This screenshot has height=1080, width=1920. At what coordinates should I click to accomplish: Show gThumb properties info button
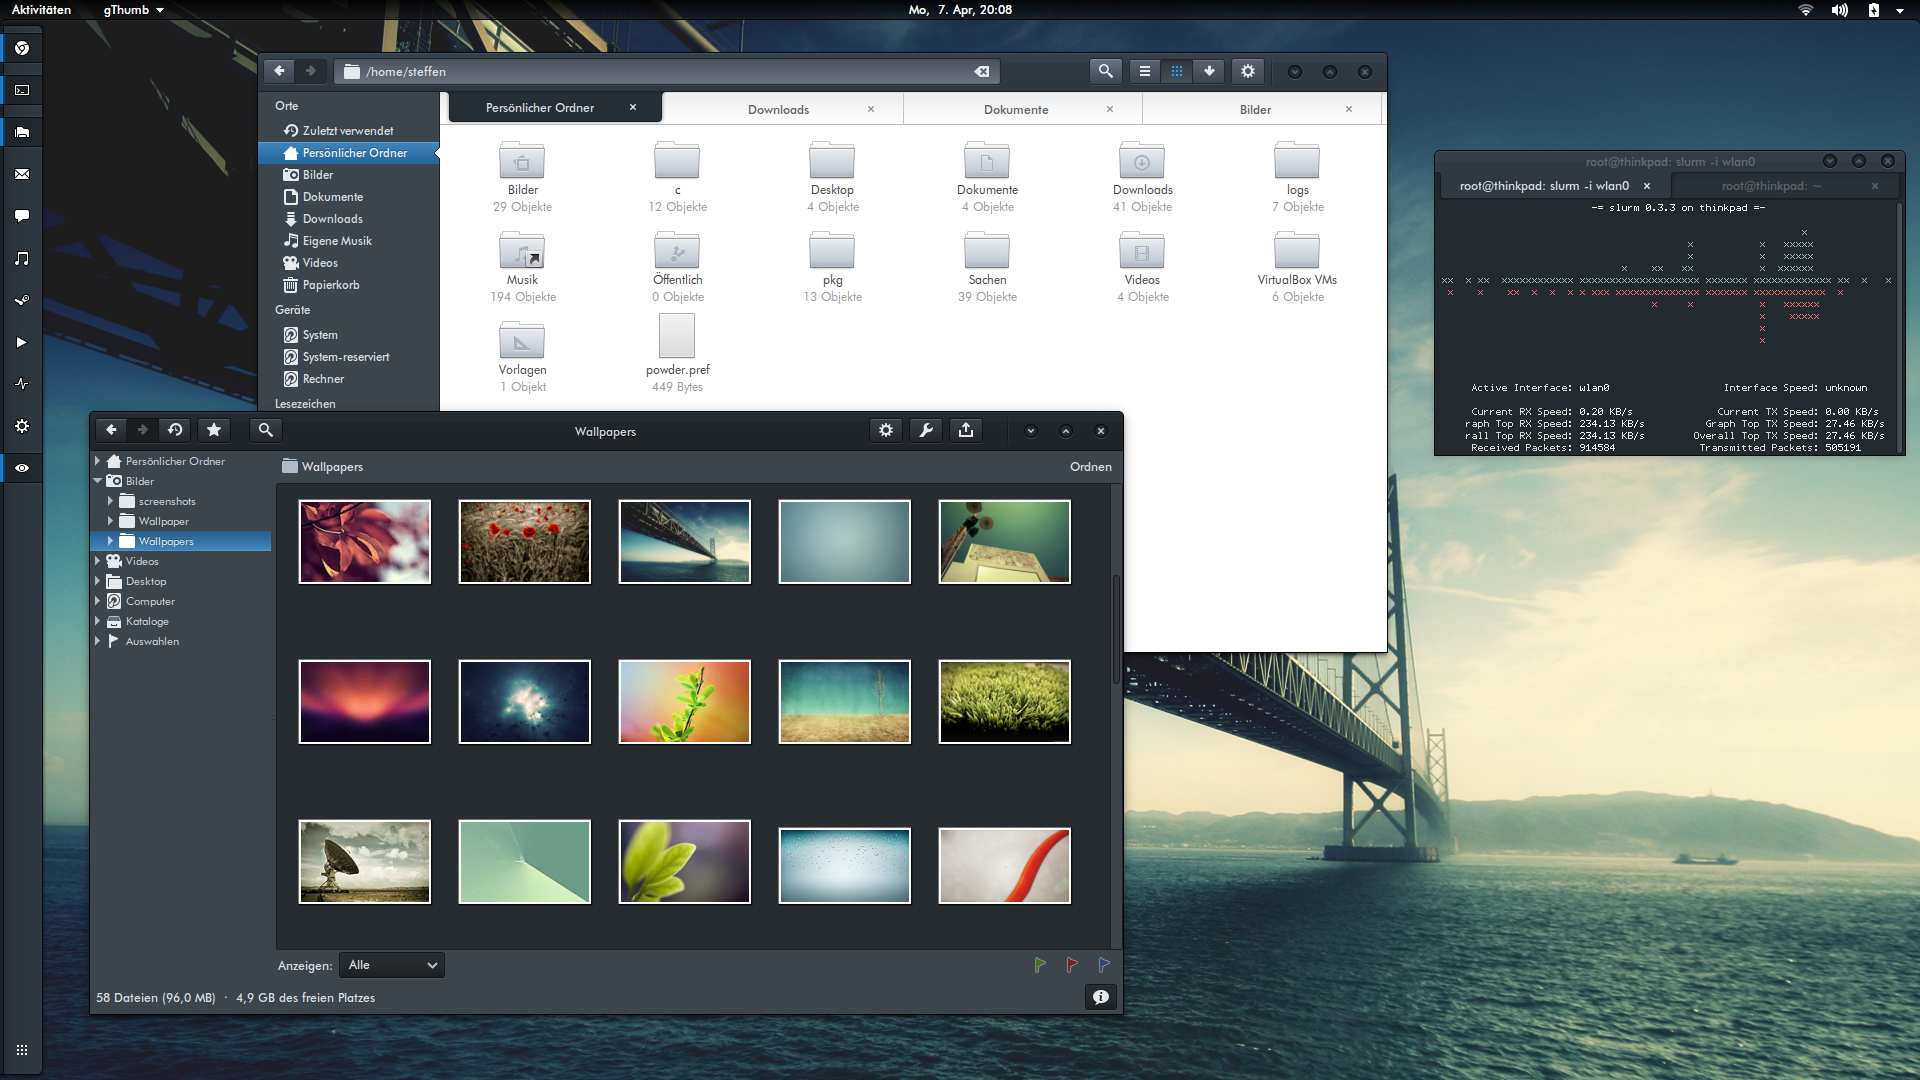pyautogui.click(x=1100, y=997)
